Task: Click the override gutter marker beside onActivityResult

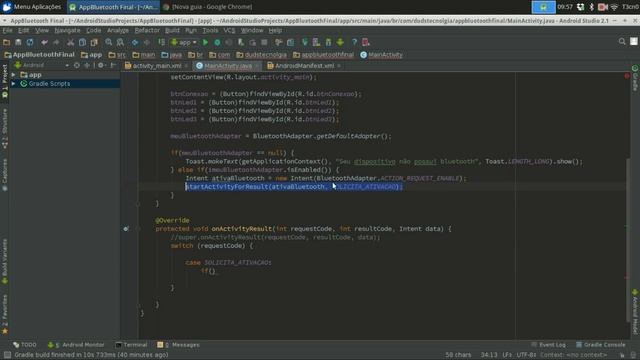Action: pos(126,229)
